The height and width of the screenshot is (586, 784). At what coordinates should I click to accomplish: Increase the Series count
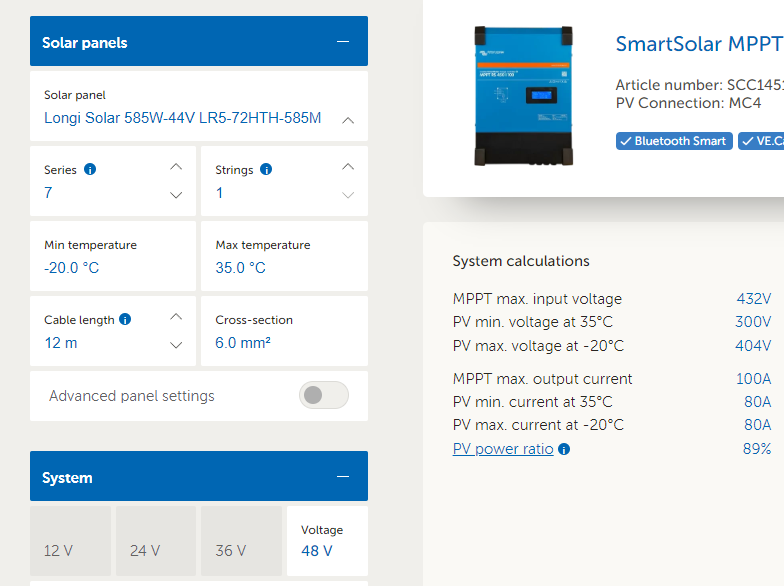(176, 166)
